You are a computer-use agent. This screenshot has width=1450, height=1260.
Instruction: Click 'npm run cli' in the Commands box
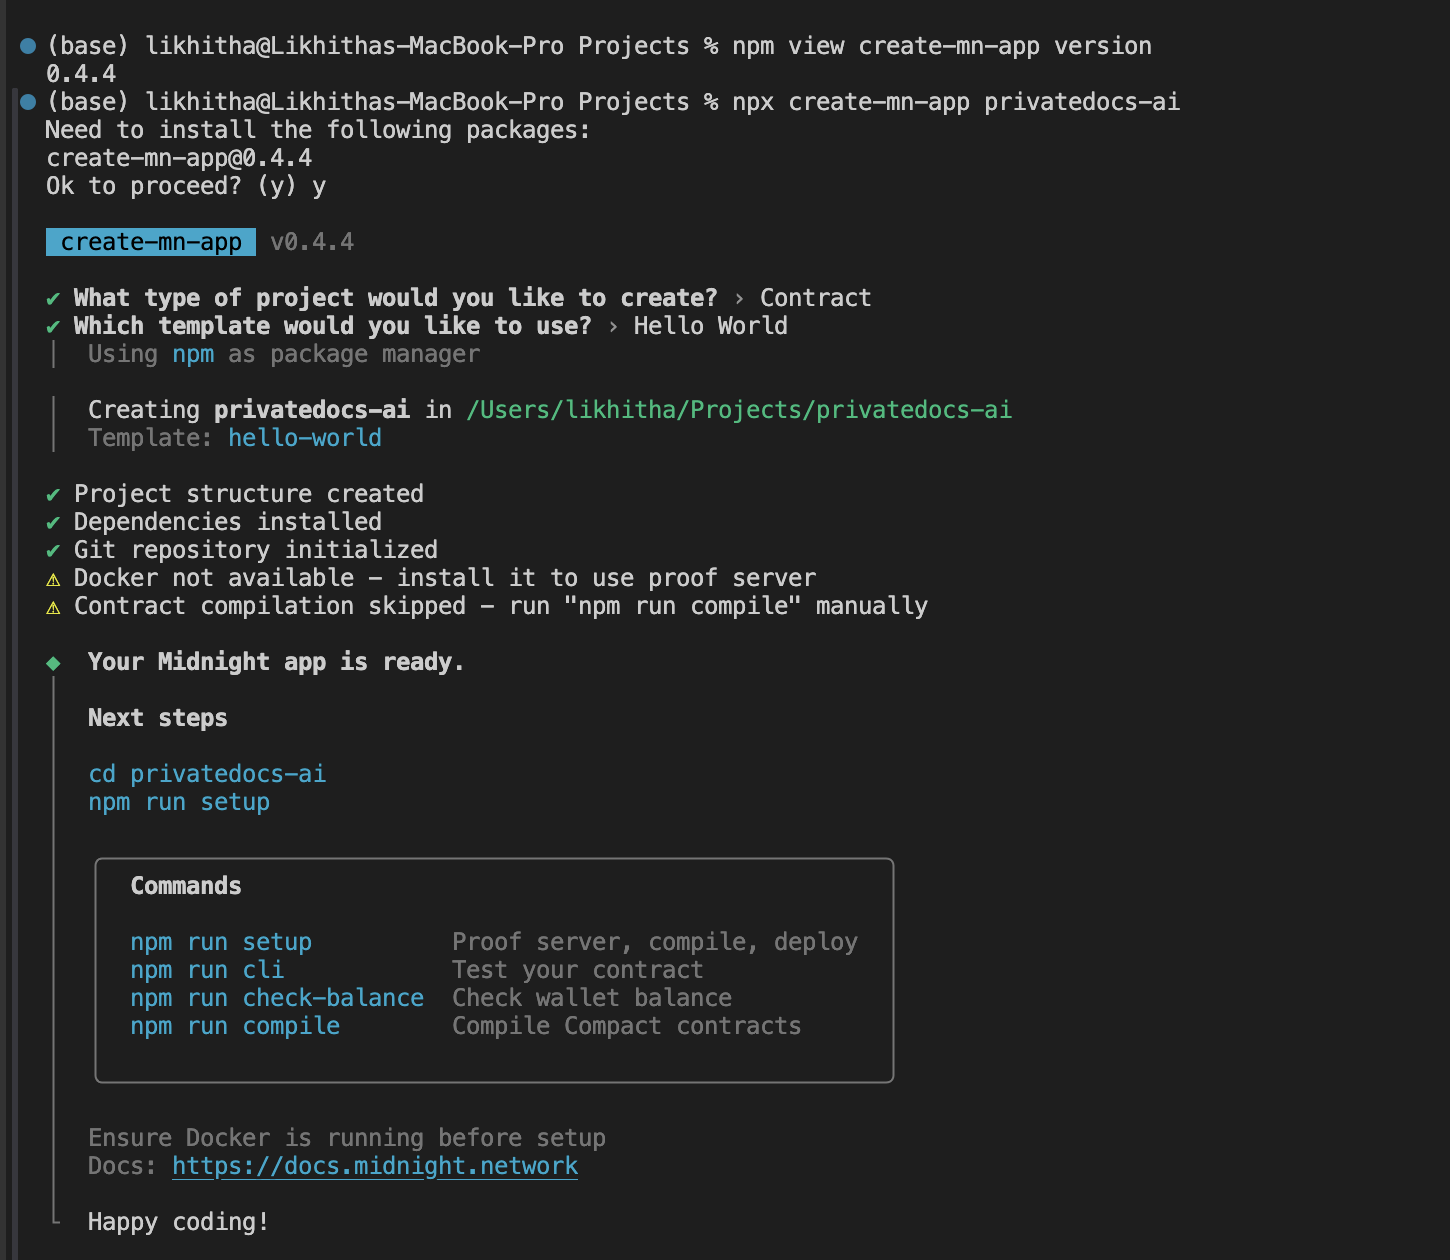coord(207,970)
